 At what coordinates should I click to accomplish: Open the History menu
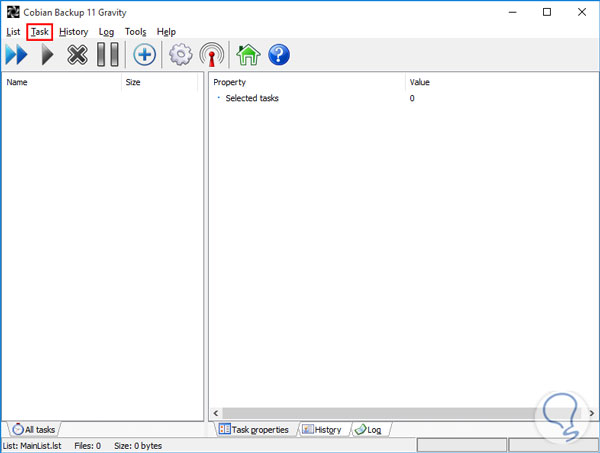pos(73,32)
